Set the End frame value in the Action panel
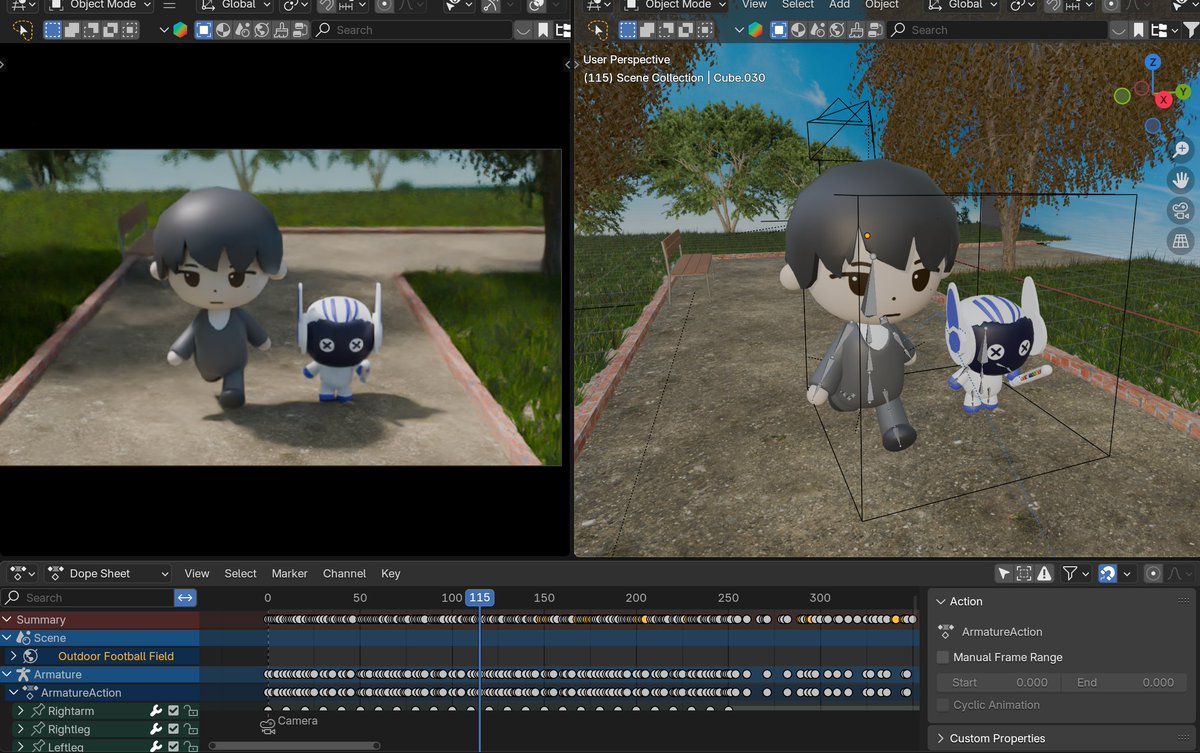Viewport: 1200px width, 753px height. point(1125,682)
